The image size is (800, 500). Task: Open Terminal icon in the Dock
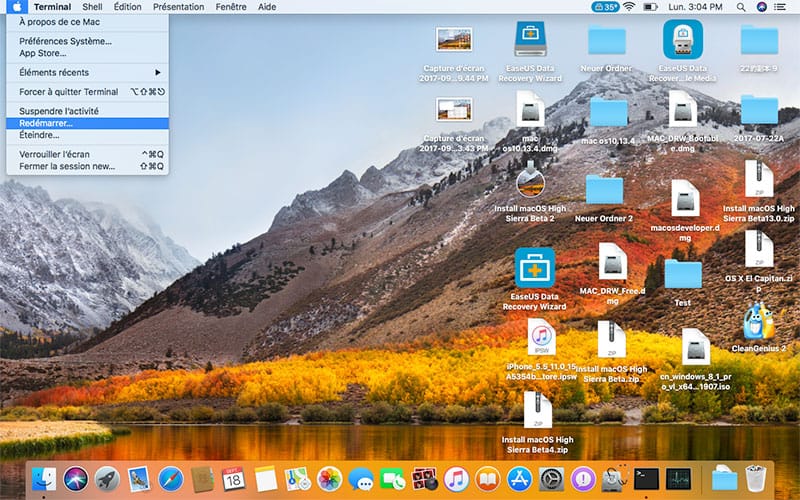pos(646,480)
